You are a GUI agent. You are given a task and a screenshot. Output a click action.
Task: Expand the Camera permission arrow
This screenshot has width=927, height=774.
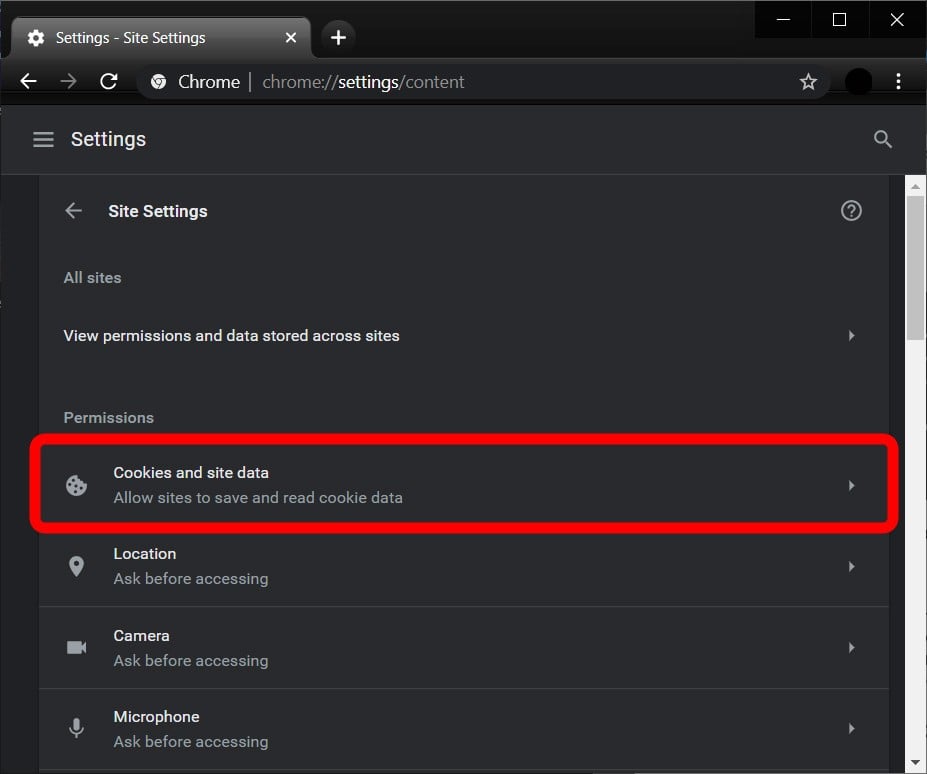pos(851,647)
